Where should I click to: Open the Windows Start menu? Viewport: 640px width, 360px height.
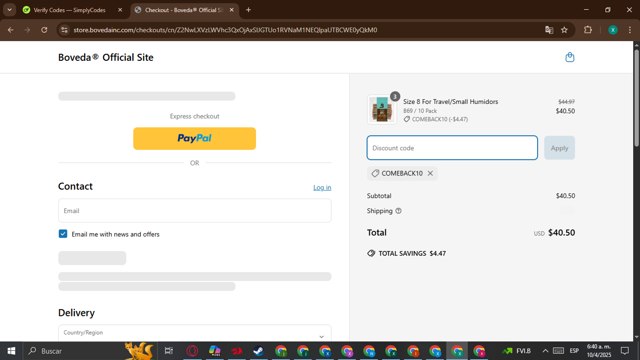pyautogui.click(x=11, y=351)
